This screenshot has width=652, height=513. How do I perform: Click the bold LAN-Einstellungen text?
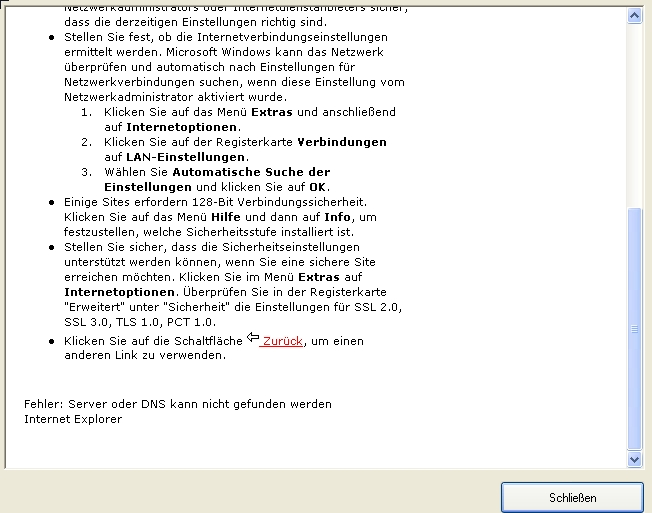pyautogui.click(x=185, y=157)
